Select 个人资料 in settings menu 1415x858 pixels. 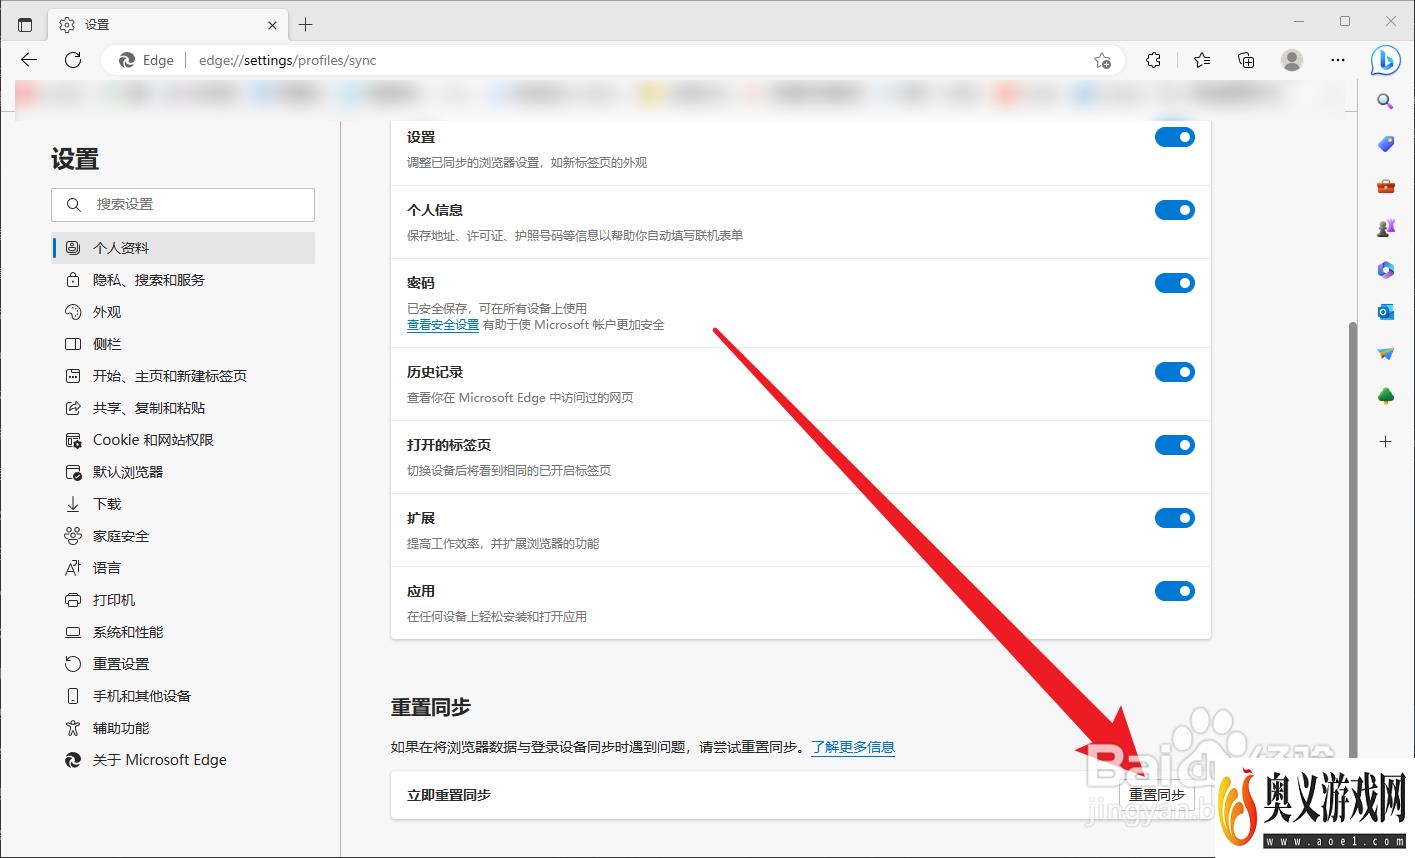[x=183, y=248]
